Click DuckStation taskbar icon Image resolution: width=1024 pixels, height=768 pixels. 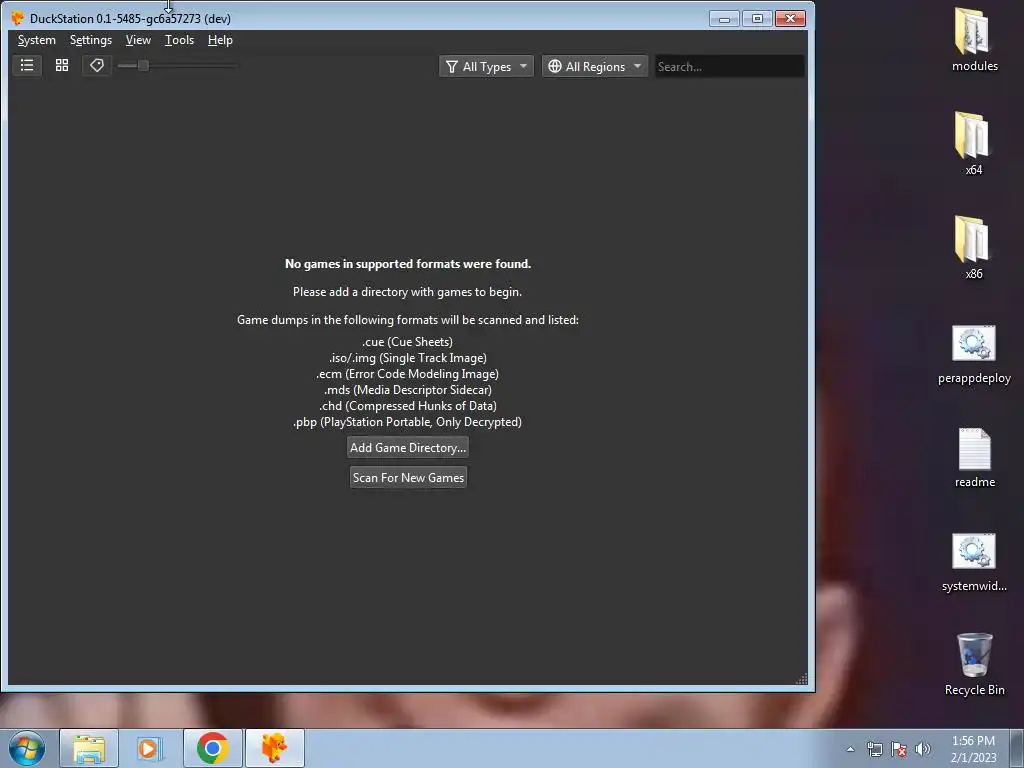[274, 748]
